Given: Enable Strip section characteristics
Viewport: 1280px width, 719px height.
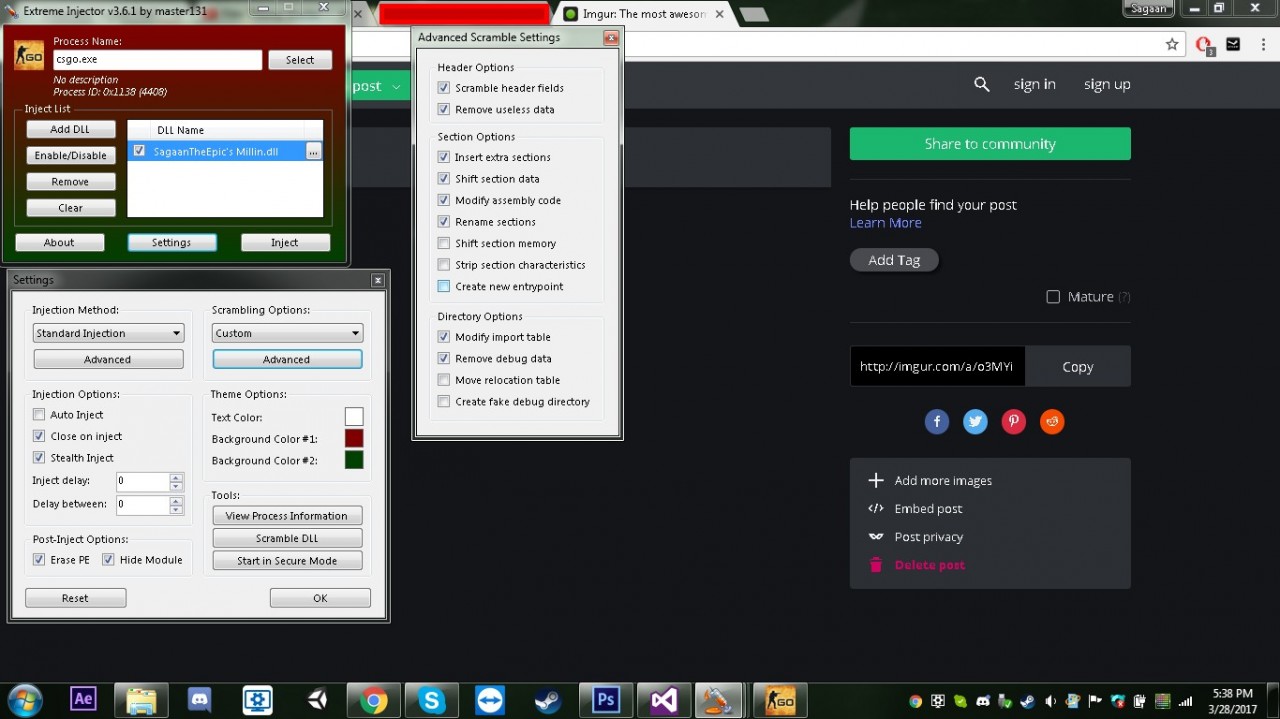Looking at the screenshot, I should point(444,265).
